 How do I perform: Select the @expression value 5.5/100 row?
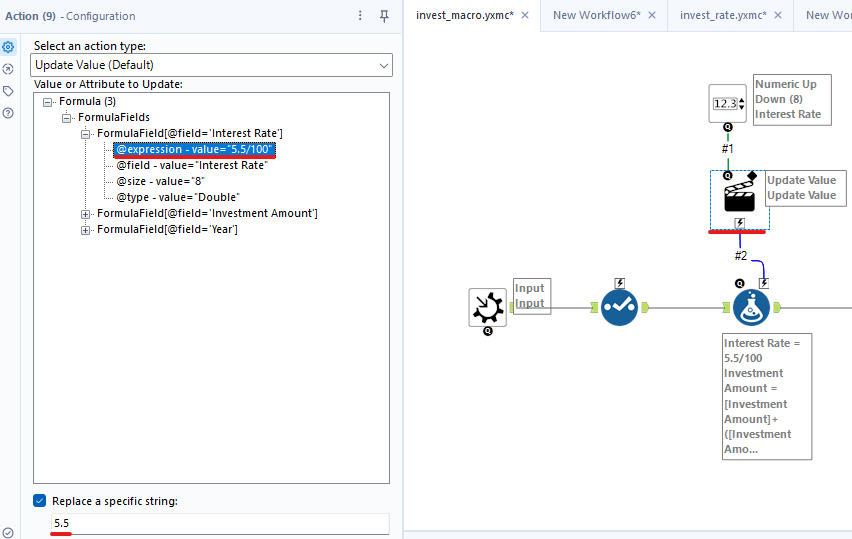(x=195, y=149)
